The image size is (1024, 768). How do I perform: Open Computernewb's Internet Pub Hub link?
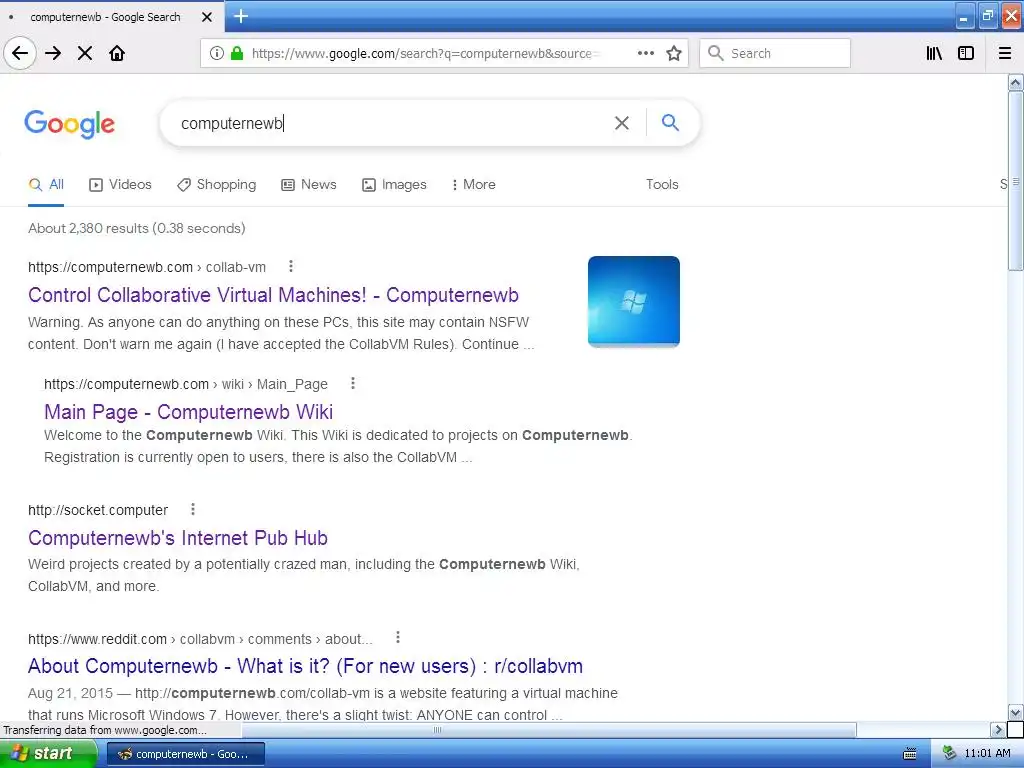click(x=178, y=538)
